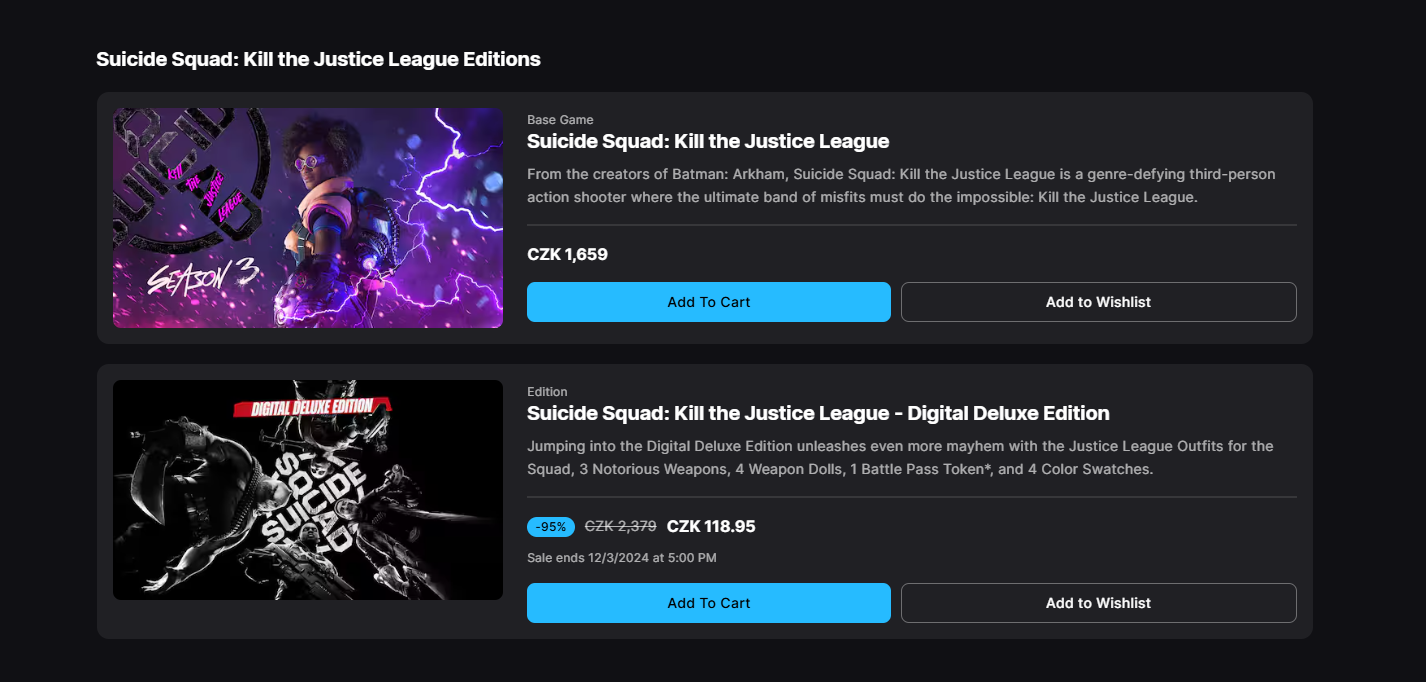Click the discounted CZK 118.95 price
Screen dimensions: 1426x682
pos(711,526)
